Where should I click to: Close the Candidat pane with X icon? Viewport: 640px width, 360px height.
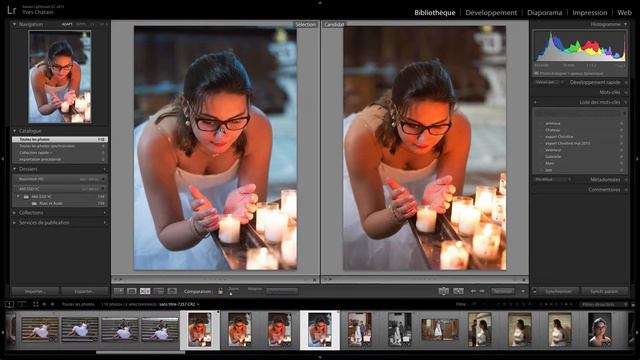point(524,280)
